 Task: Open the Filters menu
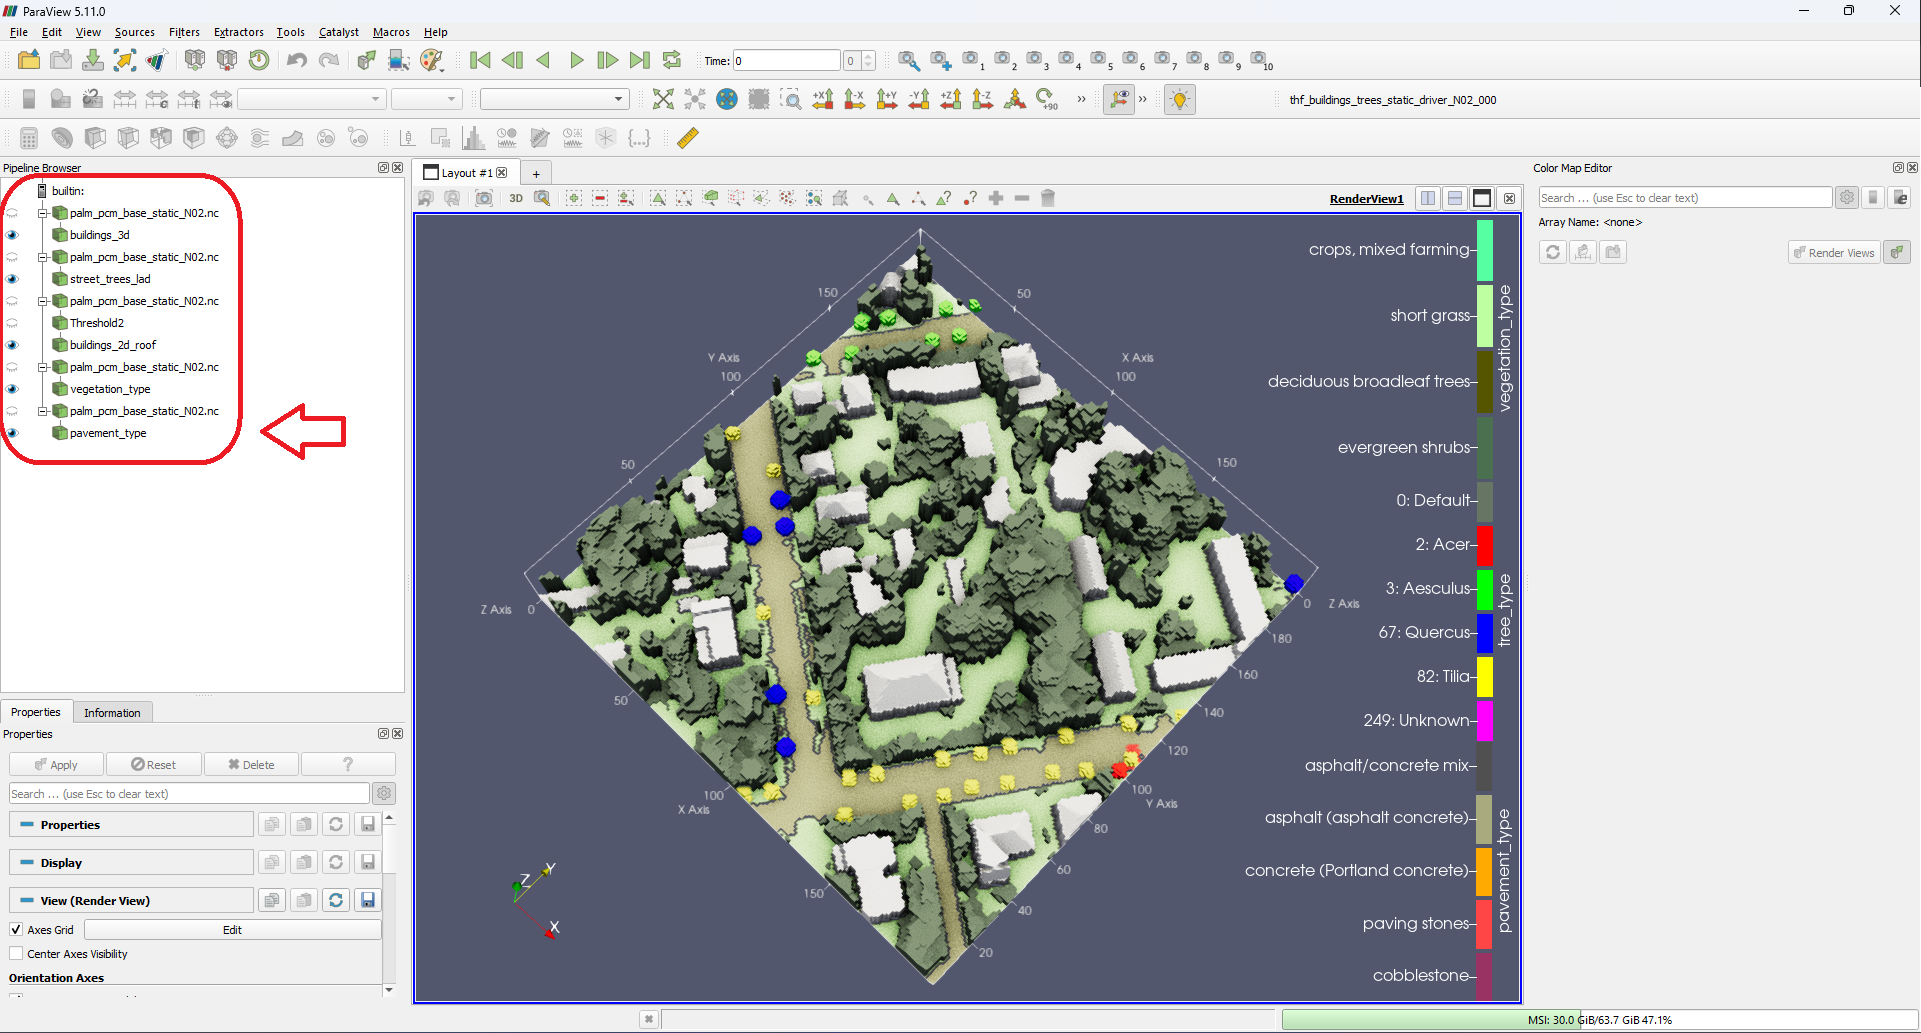pos(184,32)
